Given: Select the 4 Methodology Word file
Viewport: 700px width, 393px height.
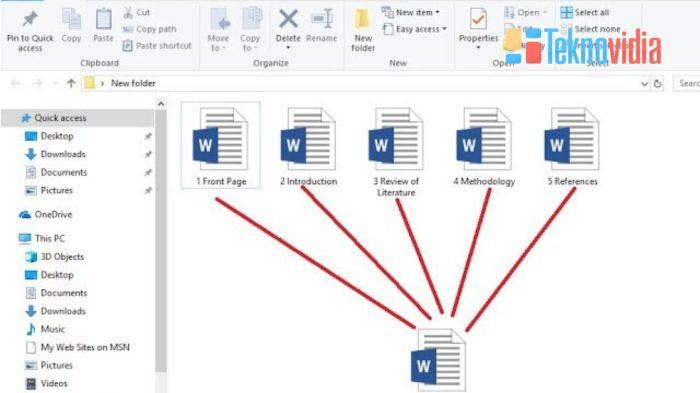Looking at the screenshot, I should 484,146.
